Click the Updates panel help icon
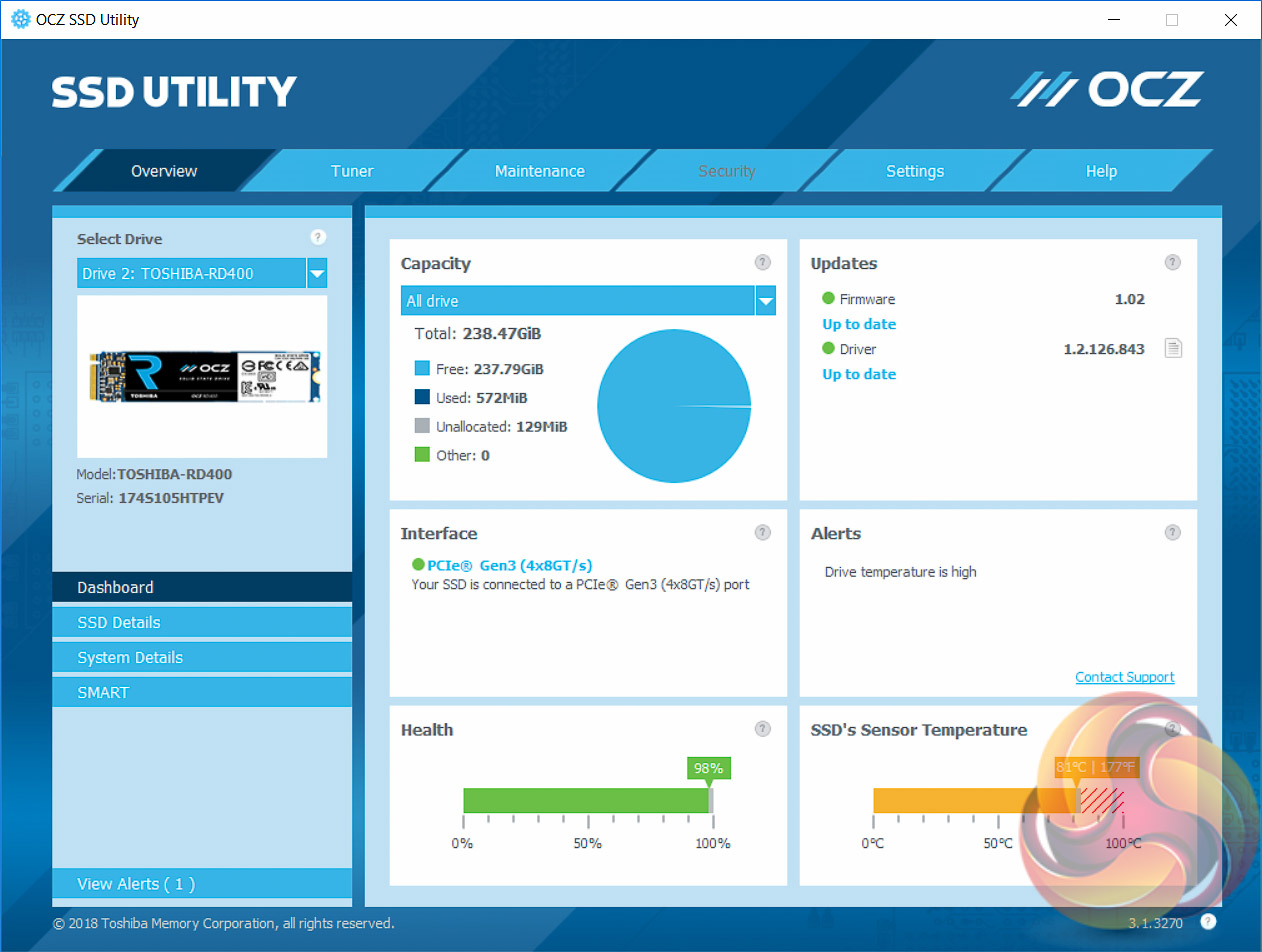The image size is (1262, 952). click(1173, 262)
